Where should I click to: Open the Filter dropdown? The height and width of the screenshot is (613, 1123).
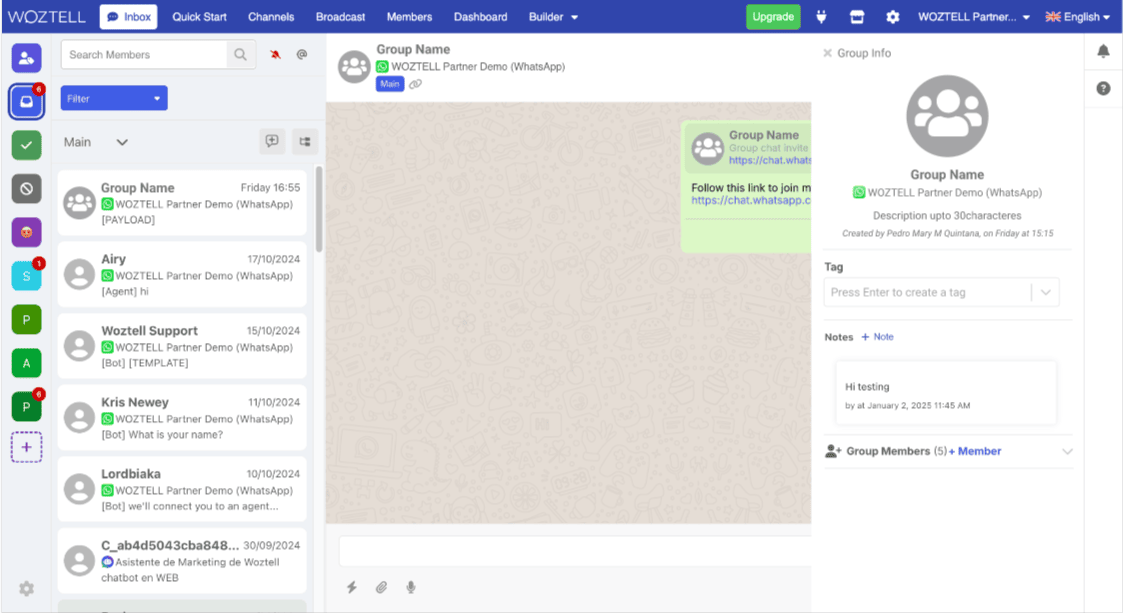point(114,98)
